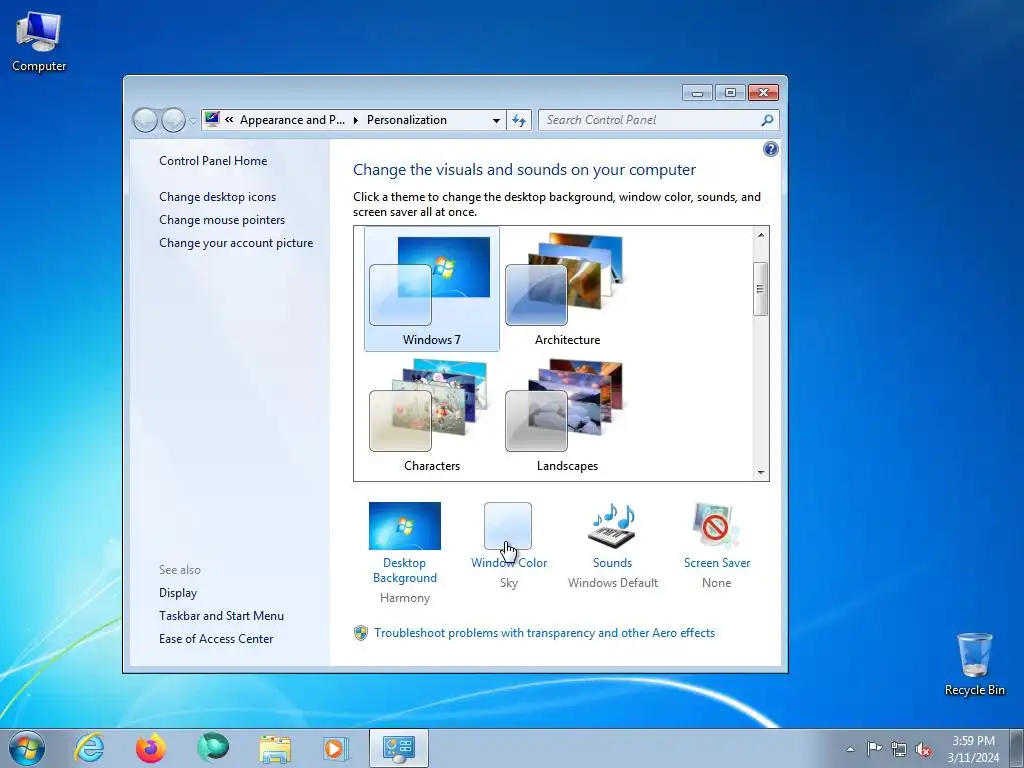Open the green sphere taskbar app
The width and height of the screenshot is (1024, 768).
[213, 748]
